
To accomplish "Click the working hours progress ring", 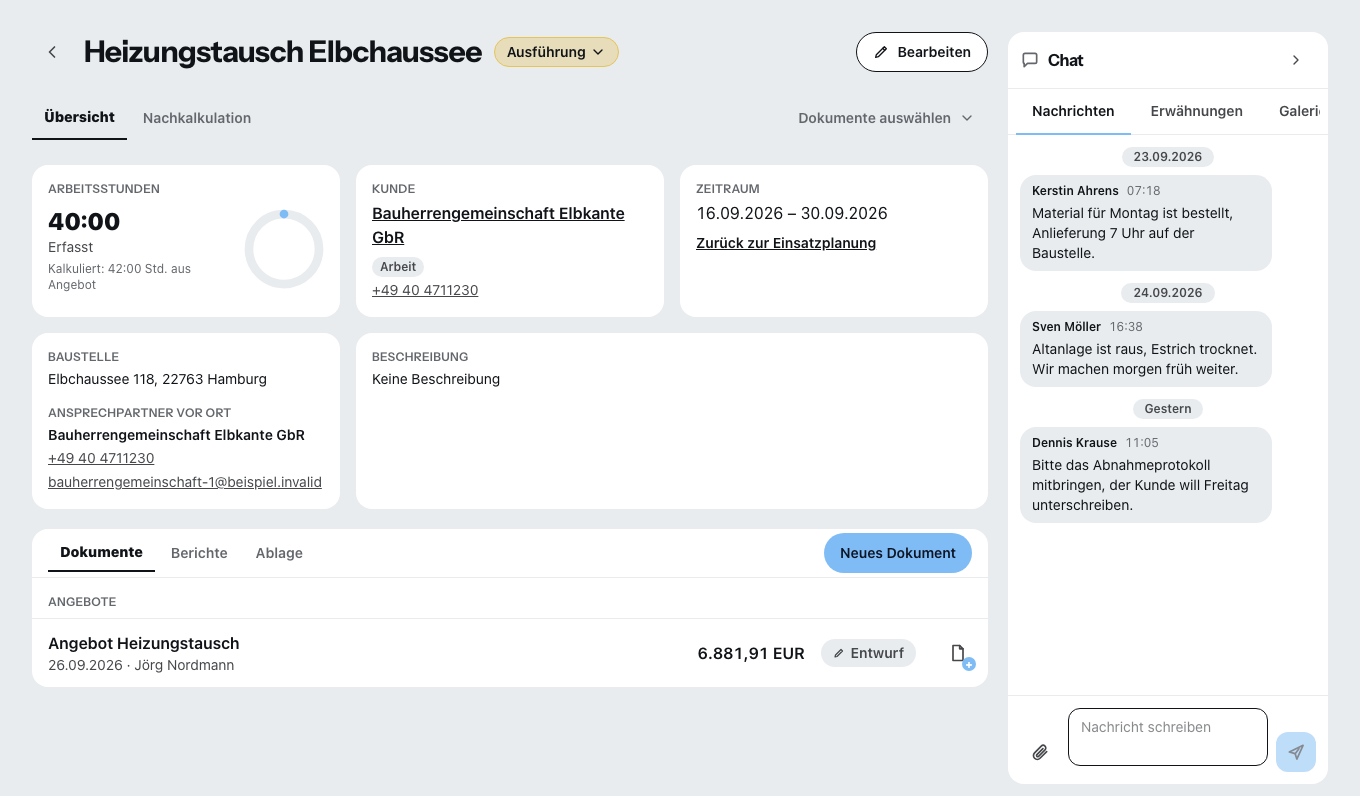I will tap(284, 249).
